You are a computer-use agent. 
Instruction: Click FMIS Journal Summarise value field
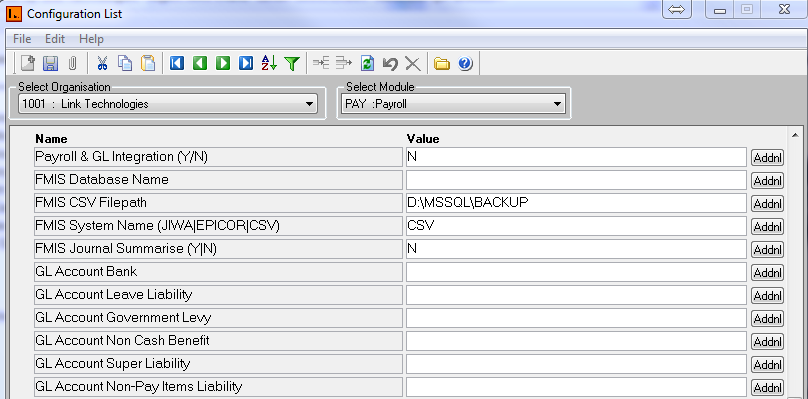pos(576,248)
